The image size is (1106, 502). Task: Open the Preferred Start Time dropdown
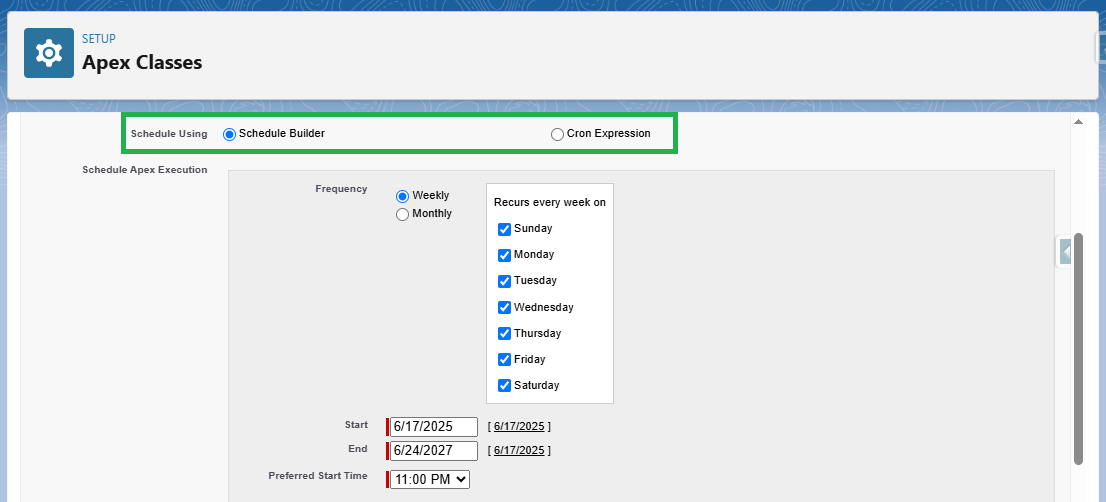point(430,479)
